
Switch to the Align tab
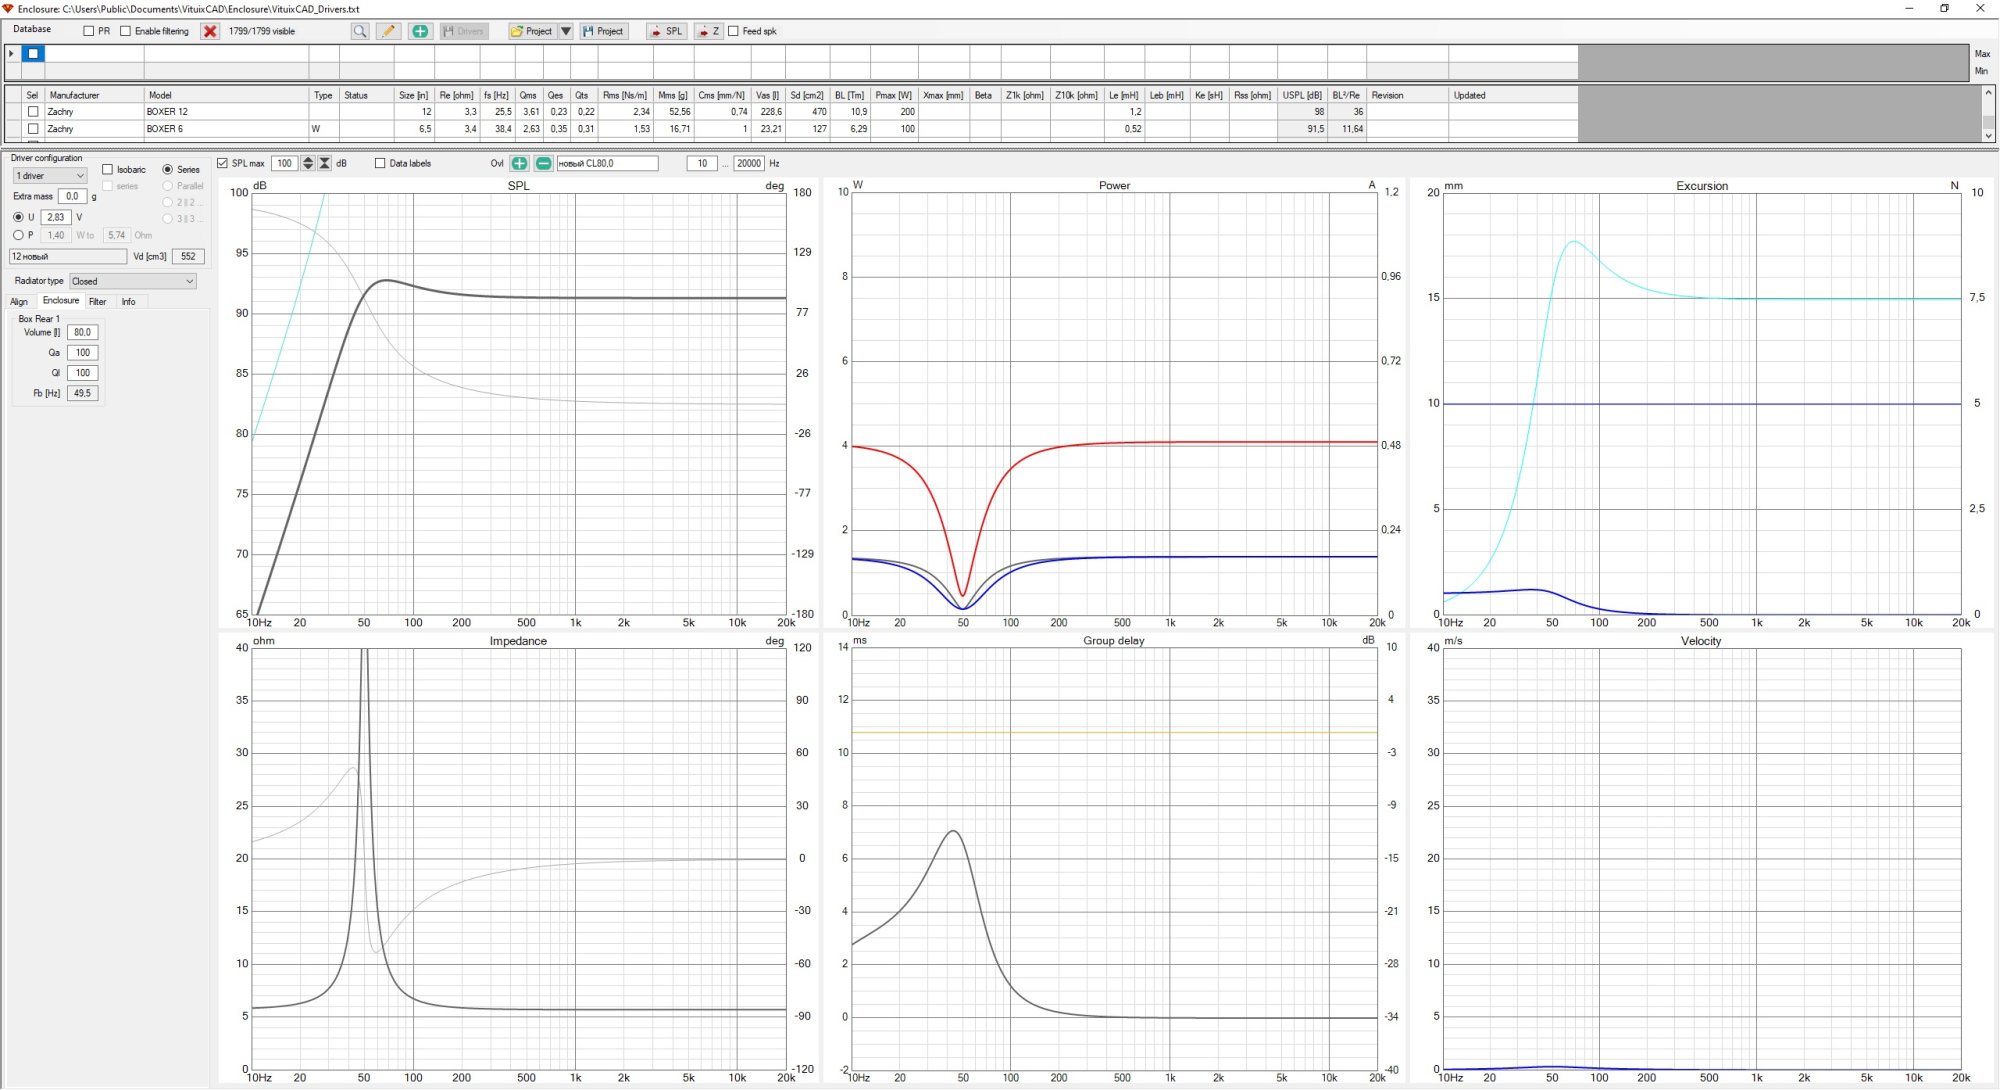pyautogui.click(x=19, y=301)
